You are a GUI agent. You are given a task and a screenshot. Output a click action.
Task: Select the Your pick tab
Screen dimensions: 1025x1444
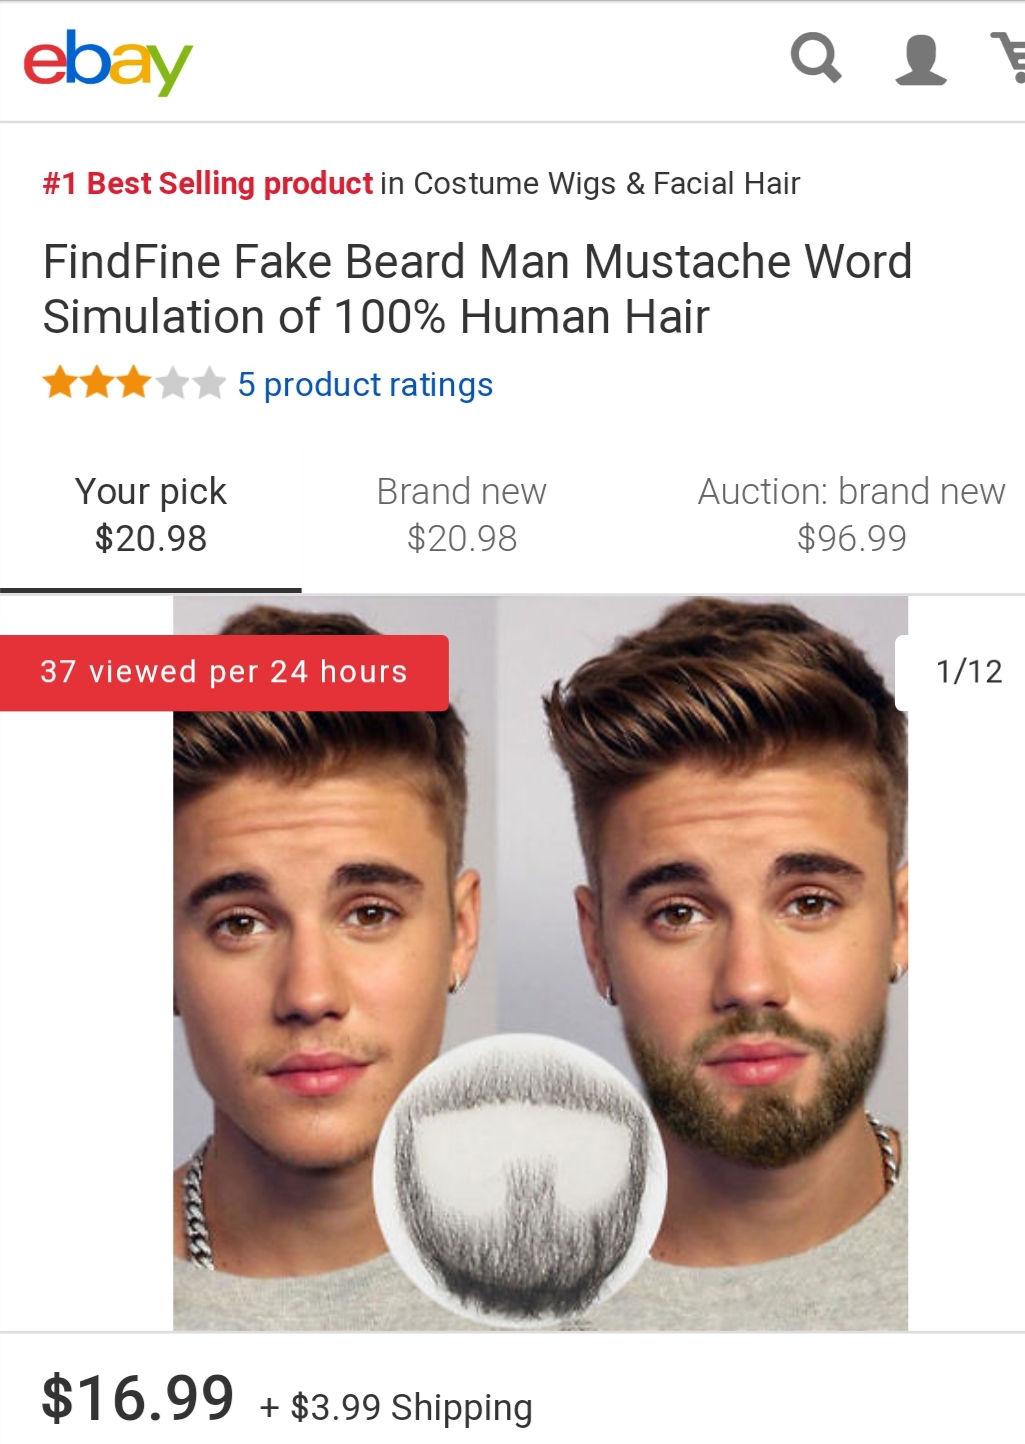151,515
